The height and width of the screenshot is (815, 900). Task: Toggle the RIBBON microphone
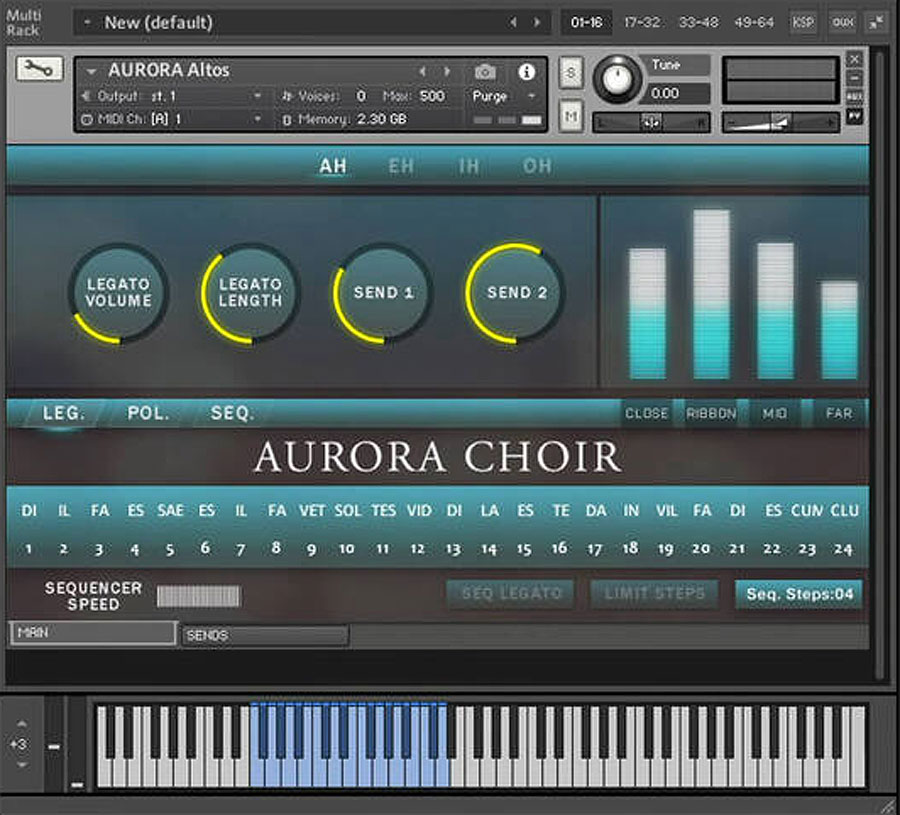[x=711, y=413]
